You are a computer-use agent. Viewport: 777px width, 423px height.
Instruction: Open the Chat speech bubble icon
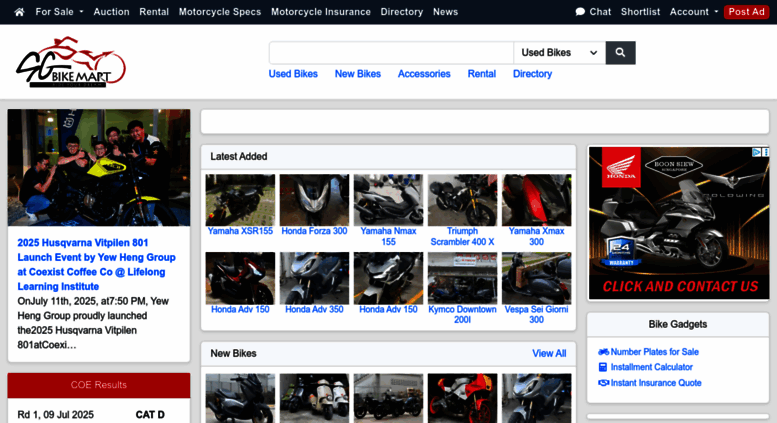click(x=580, y=12)
